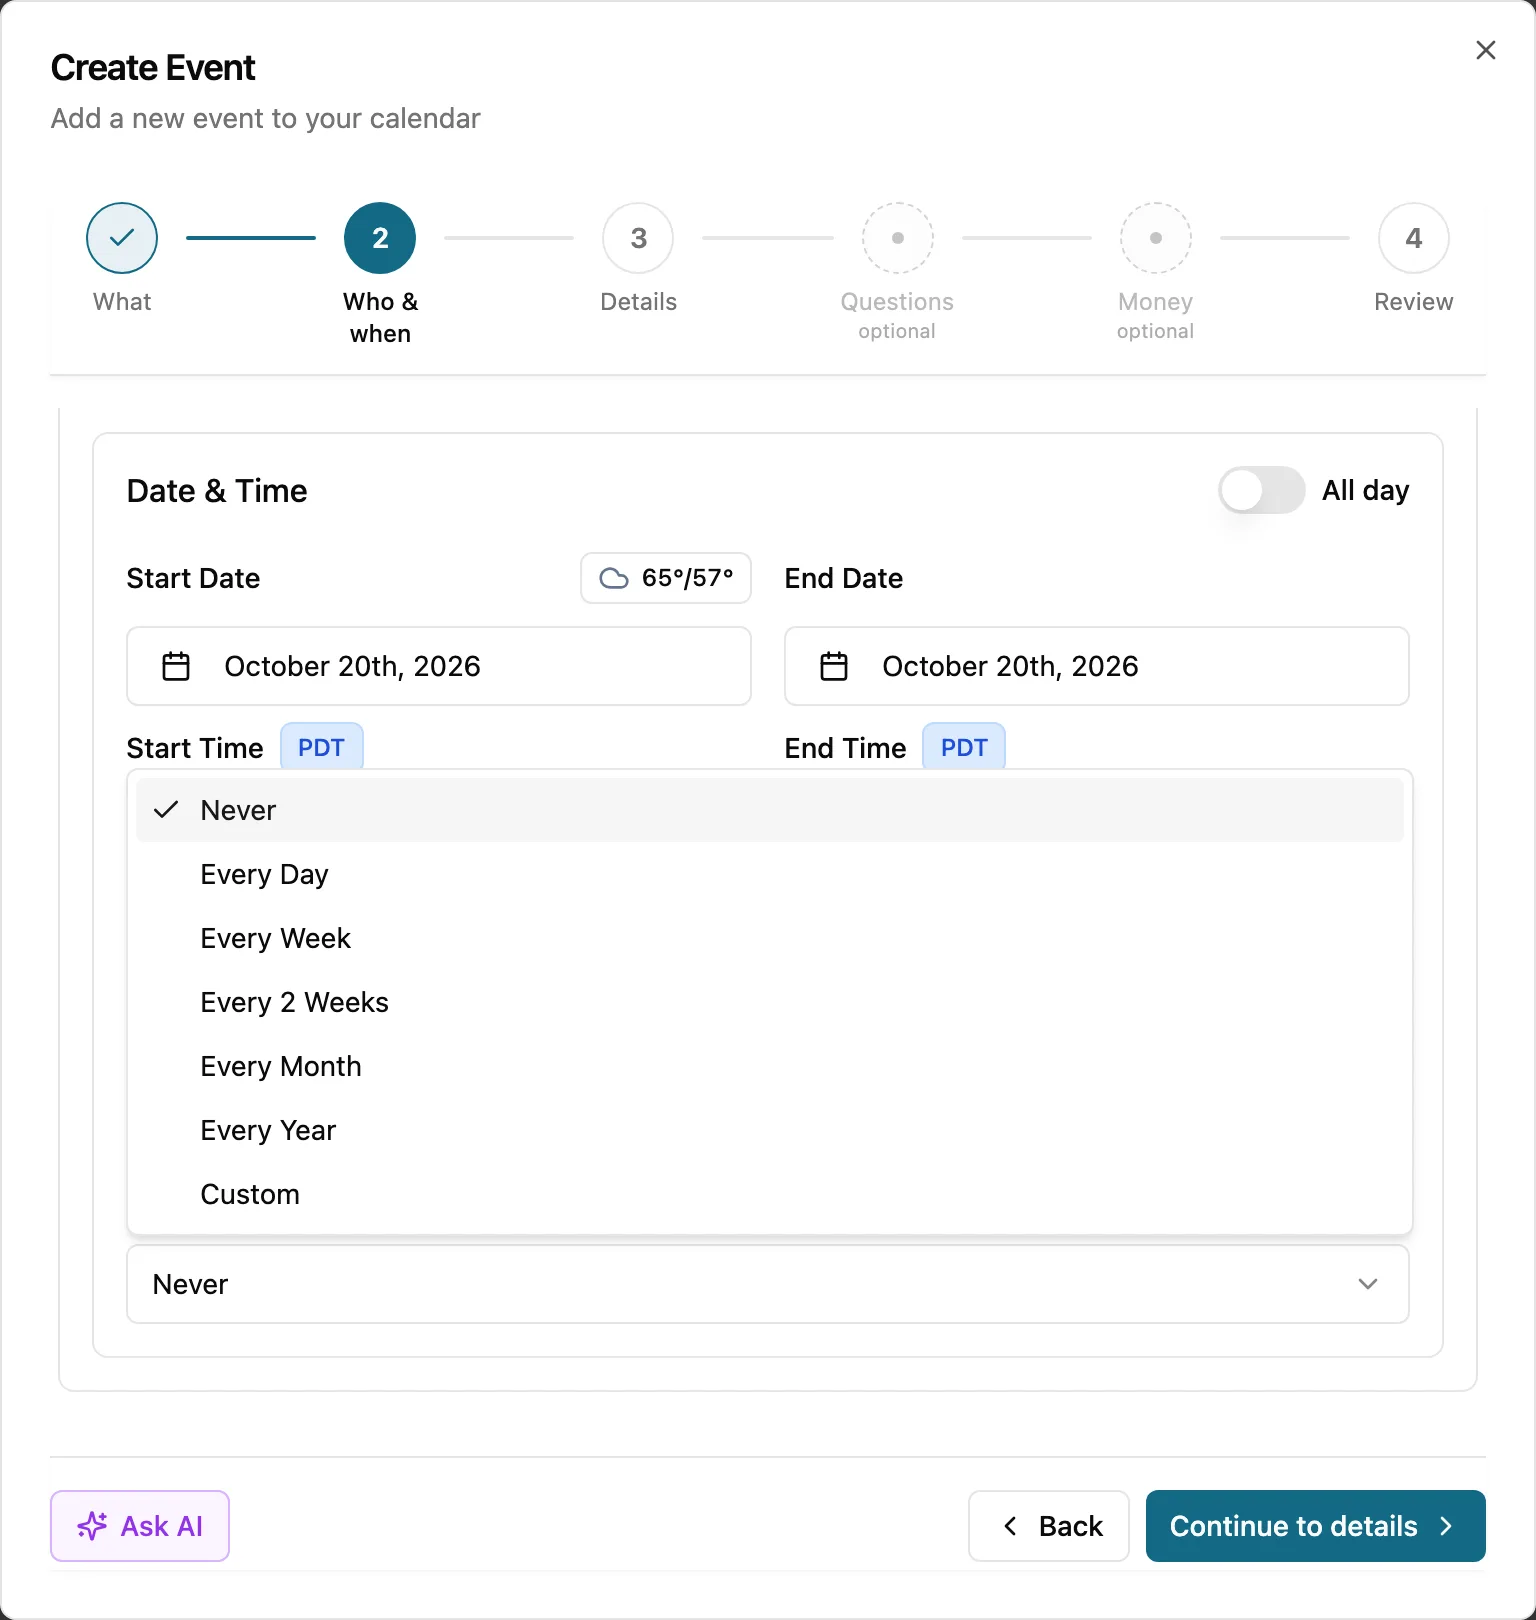Open the Start Date picker field
The height and width of the screenshot is (1620, 1536).
[439, 666]
